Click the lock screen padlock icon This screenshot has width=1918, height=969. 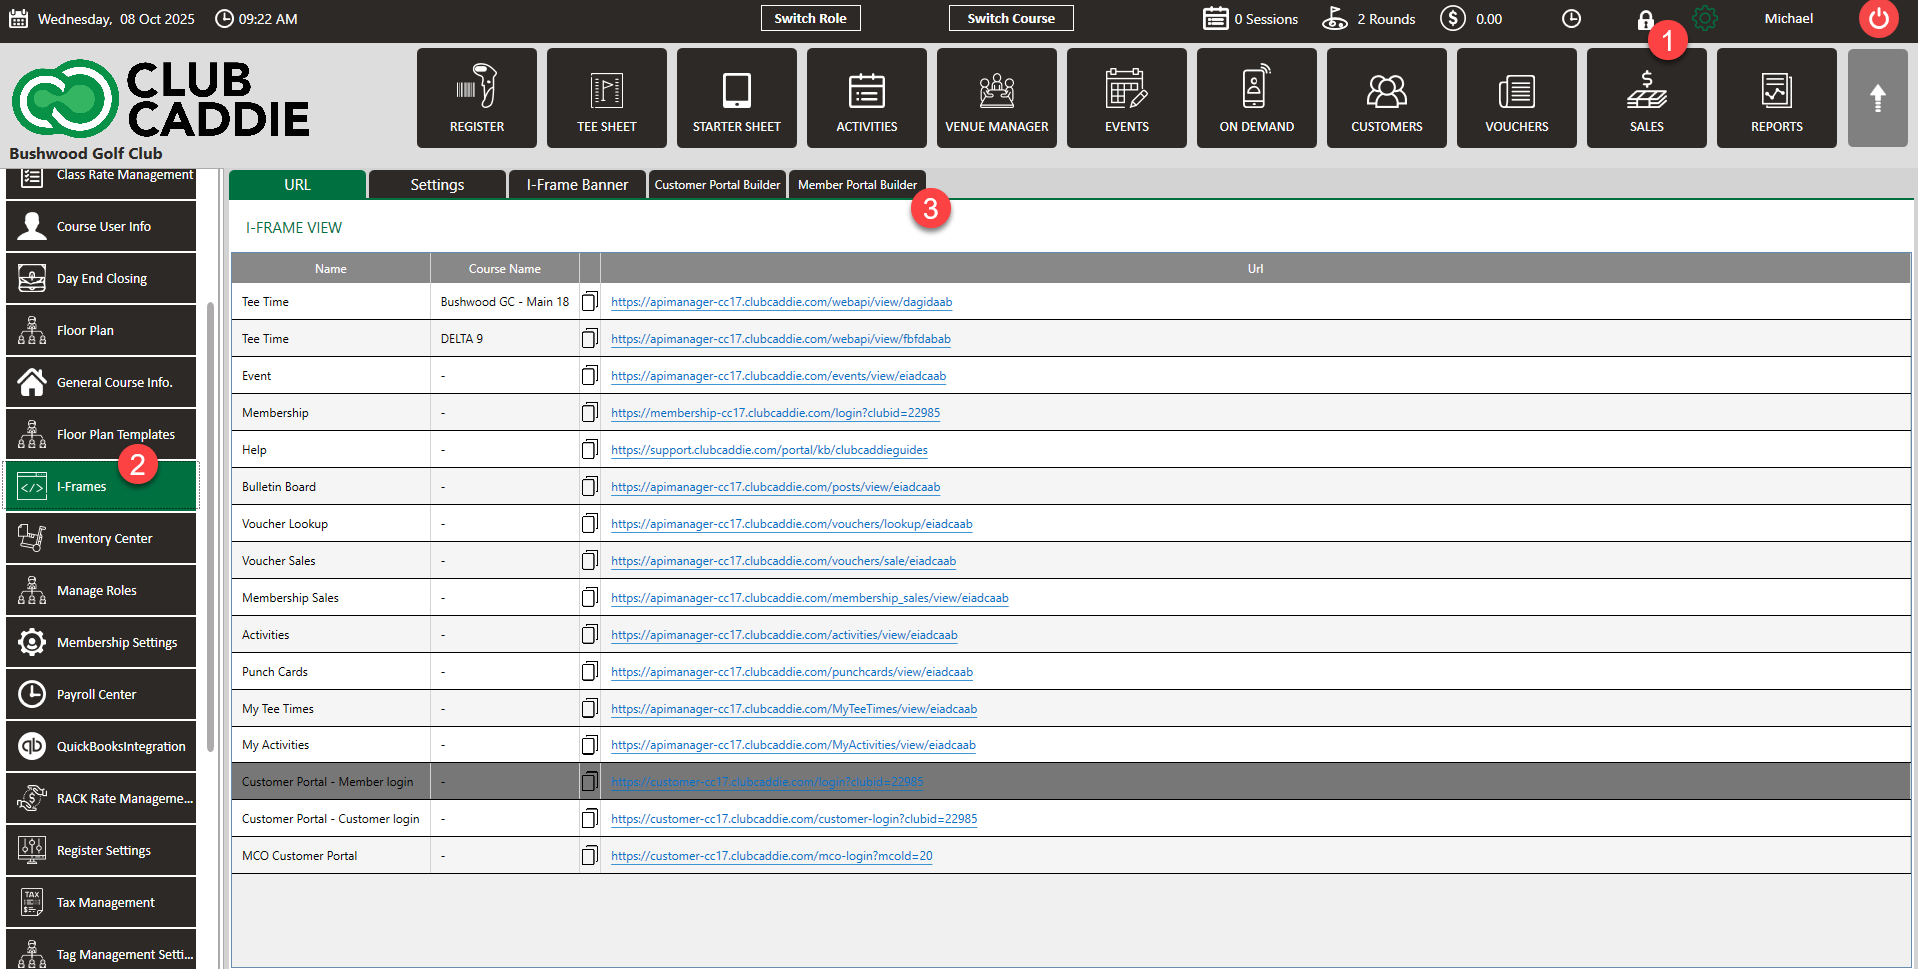(1644, 20)
